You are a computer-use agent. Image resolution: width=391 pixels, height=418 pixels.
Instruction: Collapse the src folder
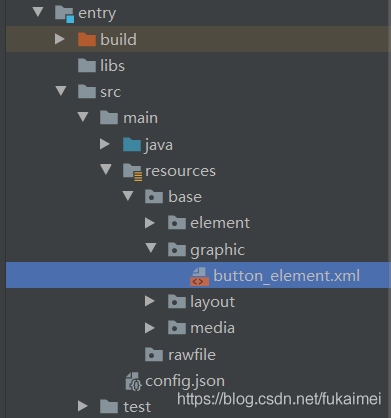(x=61, y=91)
